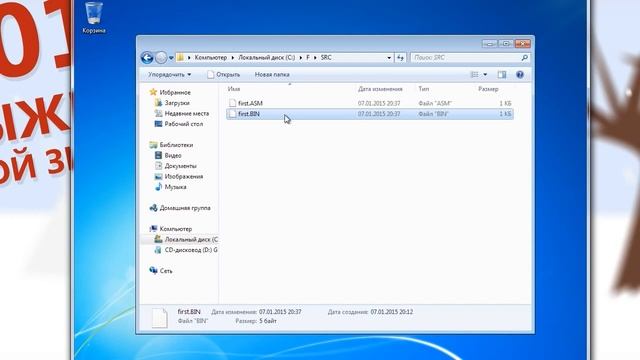Click the Музыка note icon
640x360 pixels.
coord(158,187)
